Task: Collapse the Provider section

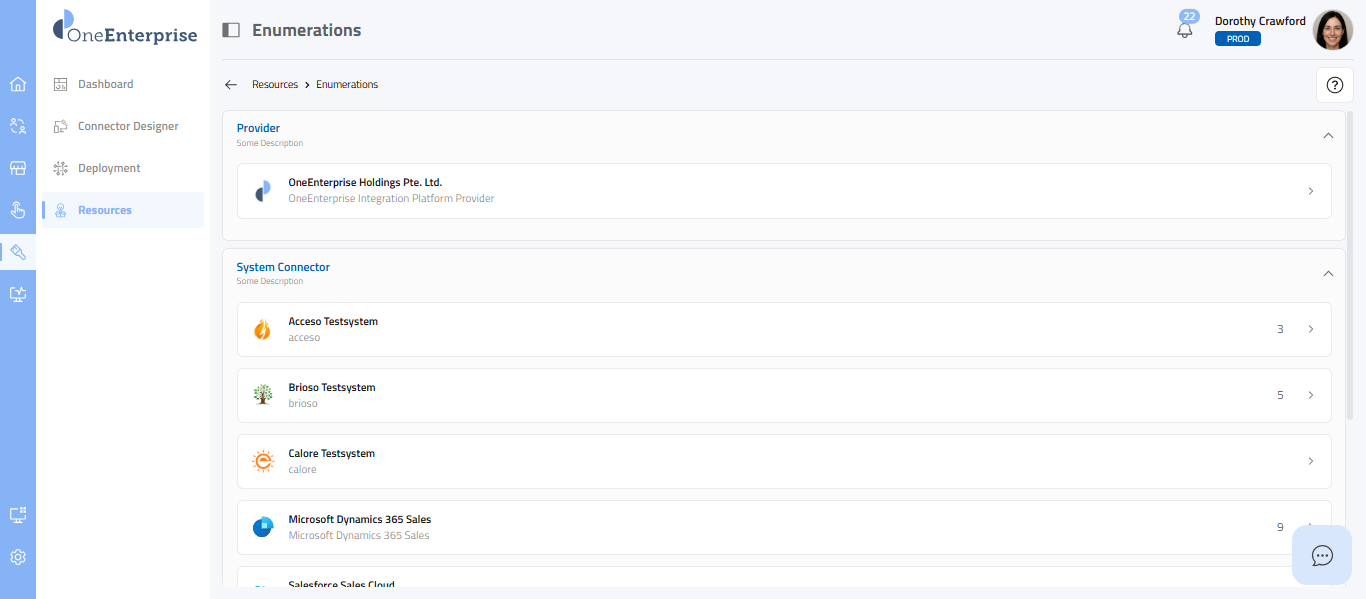Action: [x=1328, y=135]
